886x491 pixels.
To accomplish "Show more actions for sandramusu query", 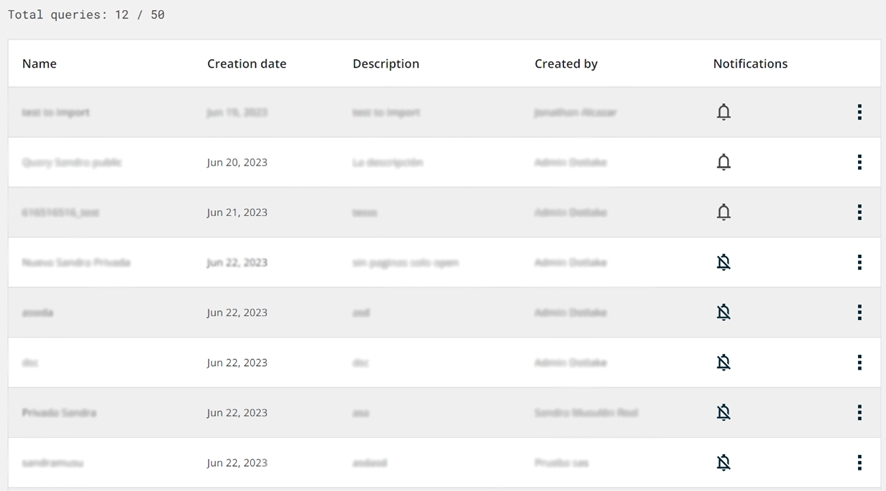I will (x=859, y=462).
